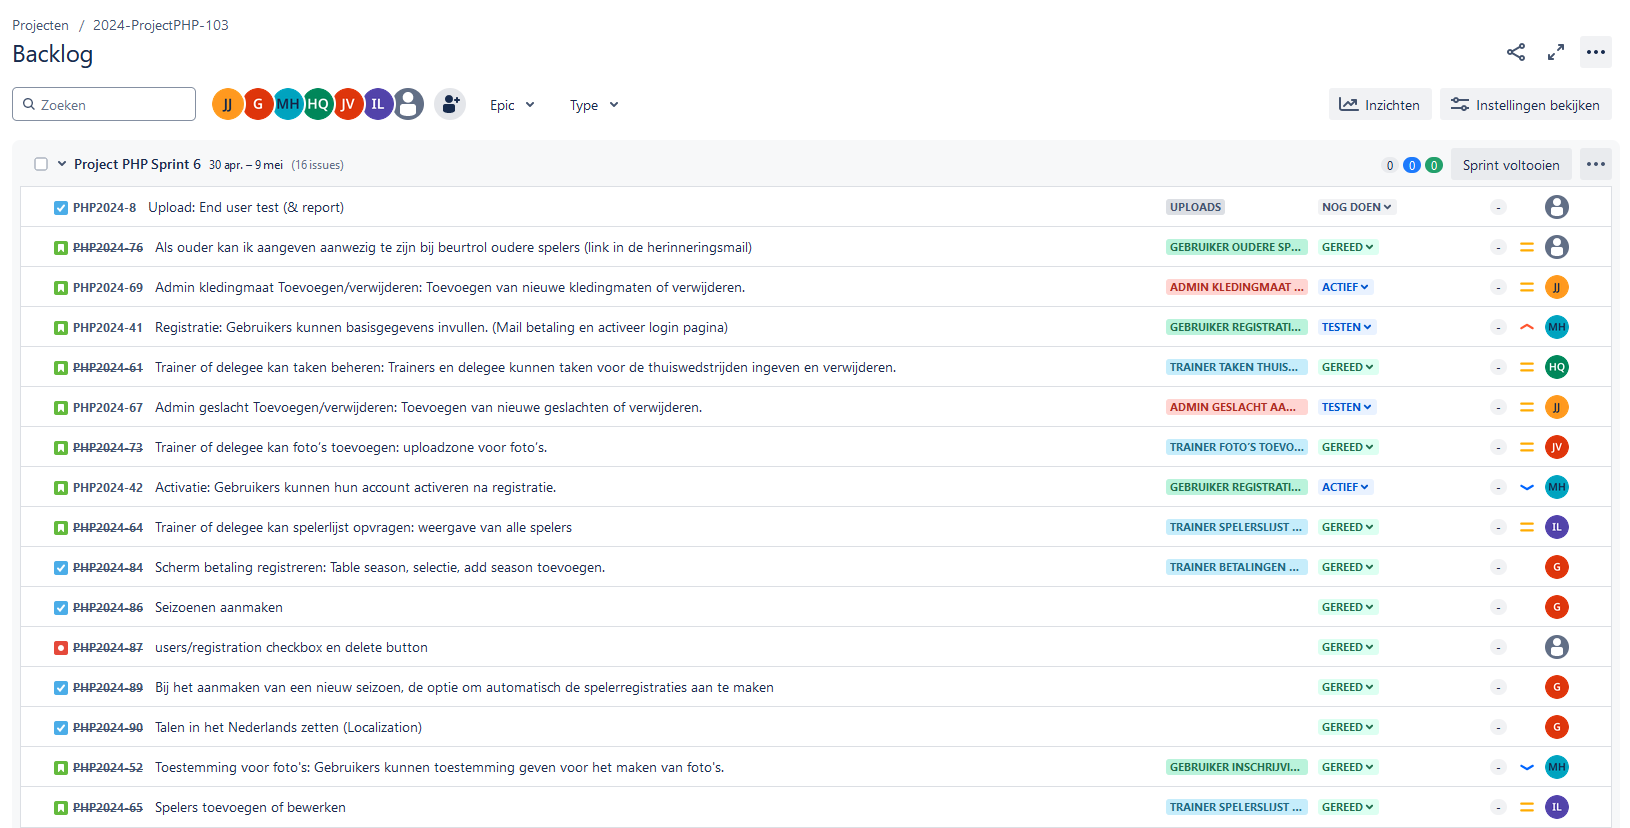Click the share icon in header
1630x828 pixels.
(x=1516, y=52)
